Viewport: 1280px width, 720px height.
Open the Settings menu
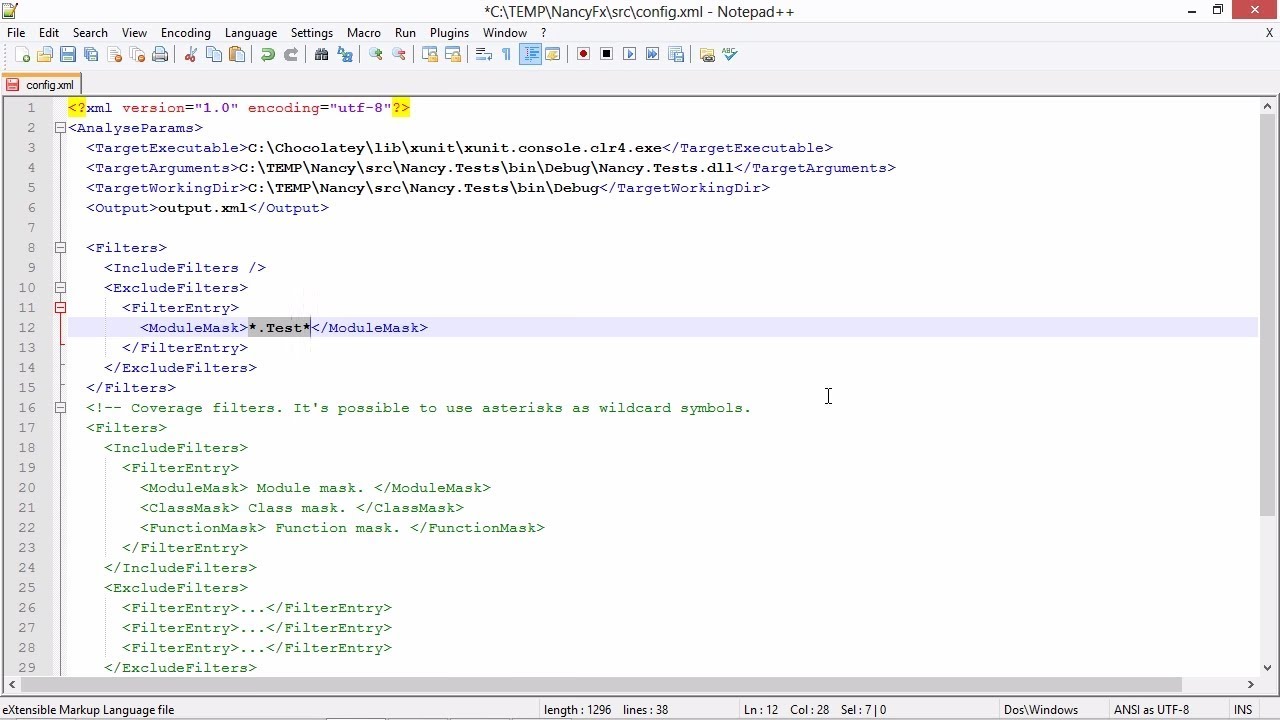[312, 33]
